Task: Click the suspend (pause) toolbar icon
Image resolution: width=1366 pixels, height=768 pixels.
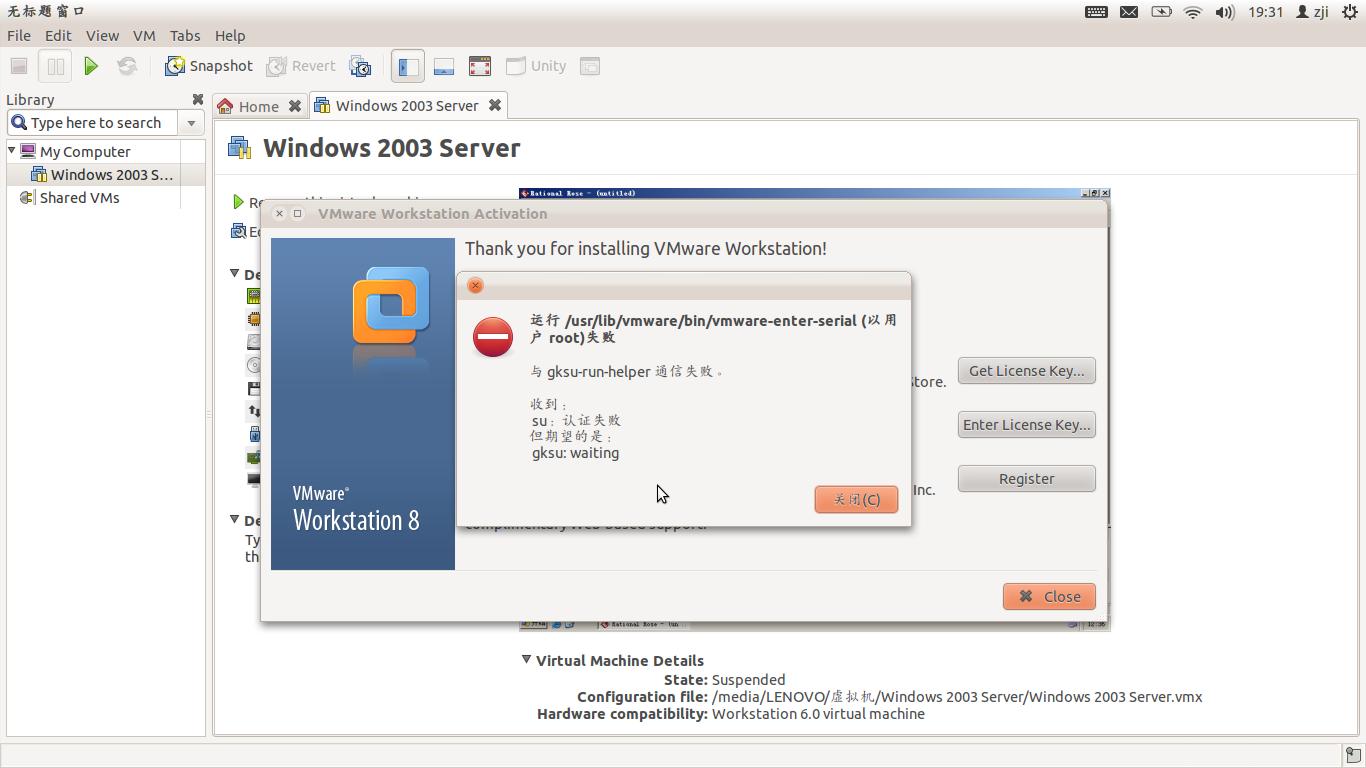Action: click(55, 66)
